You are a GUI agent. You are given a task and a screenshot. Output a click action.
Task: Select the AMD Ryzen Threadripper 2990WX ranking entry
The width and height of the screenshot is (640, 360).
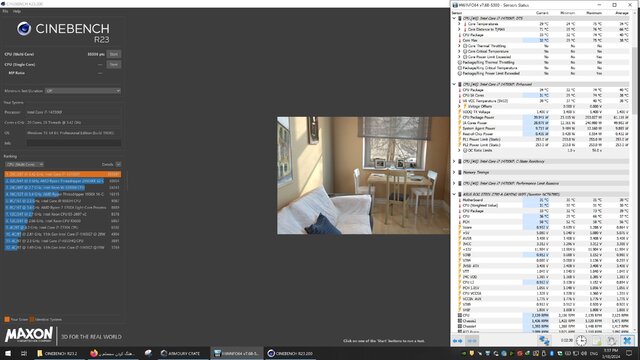[x=63, y=181]
